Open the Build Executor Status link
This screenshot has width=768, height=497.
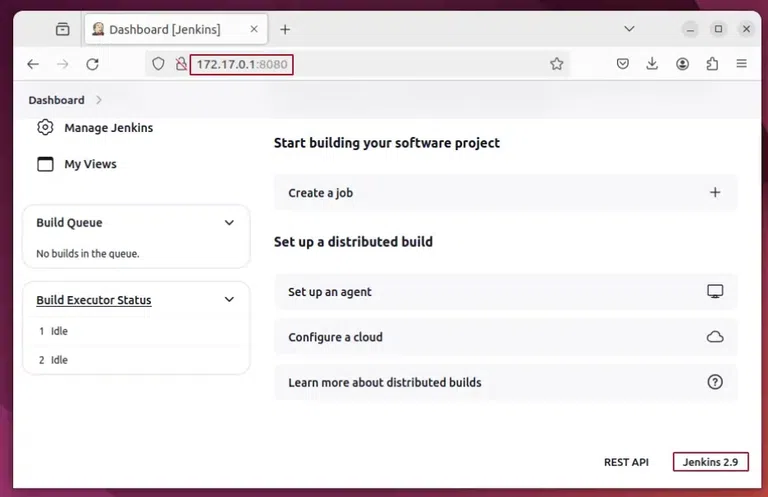pos(94,300)
